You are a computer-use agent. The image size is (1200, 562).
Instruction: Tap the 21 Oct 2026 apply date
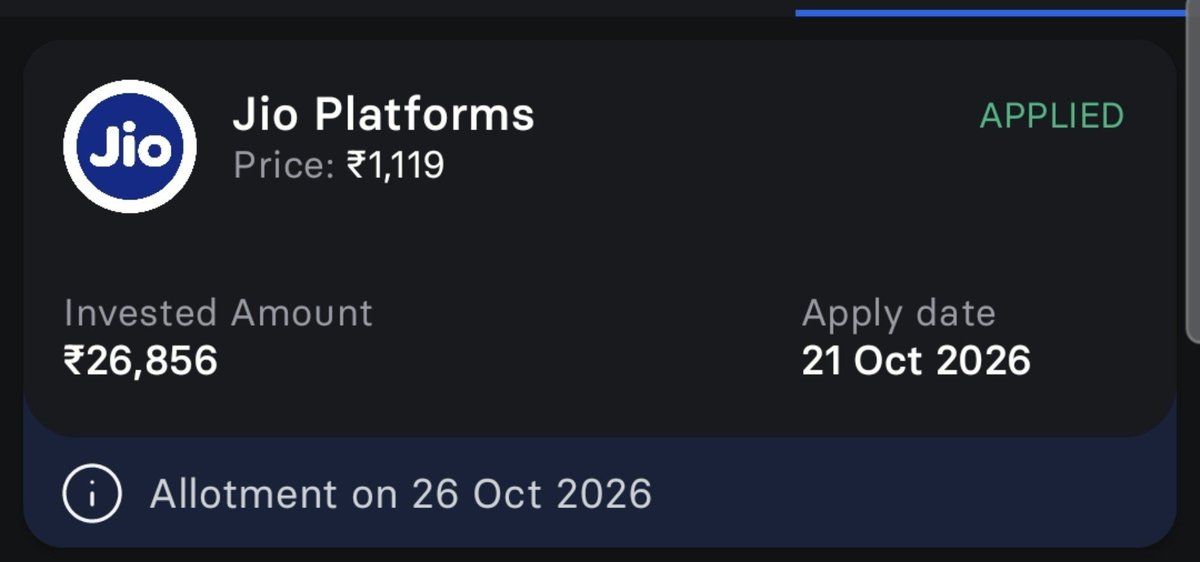pyautogui.click(x=916, y=361)
